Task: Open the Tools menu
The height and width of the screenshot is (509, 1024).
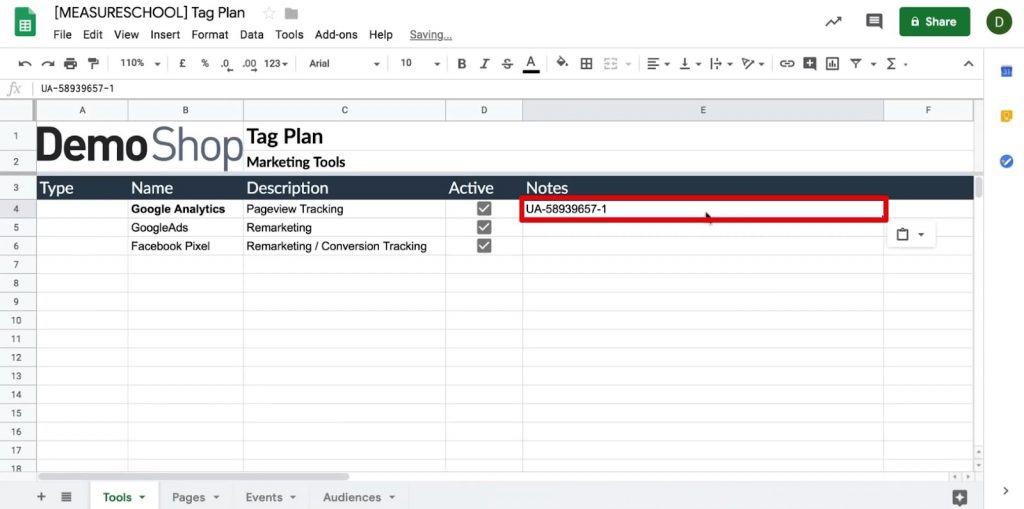Action: pos(289,35)
